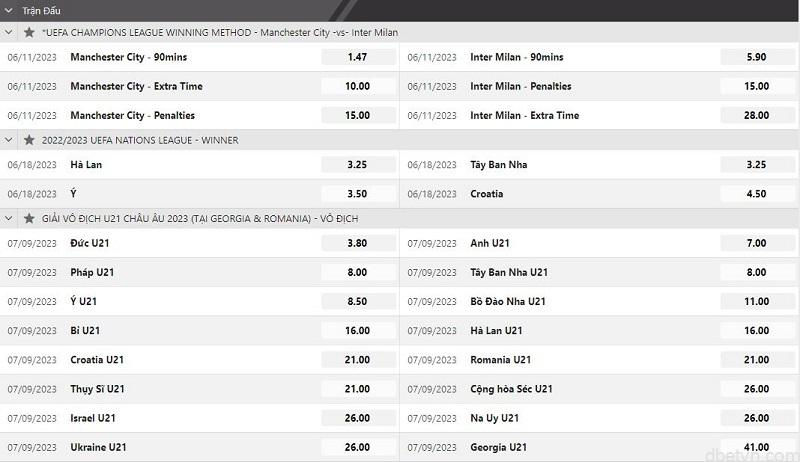
Task: Click the Thụy Sĩ U21 team name
Action: [97, 389]
